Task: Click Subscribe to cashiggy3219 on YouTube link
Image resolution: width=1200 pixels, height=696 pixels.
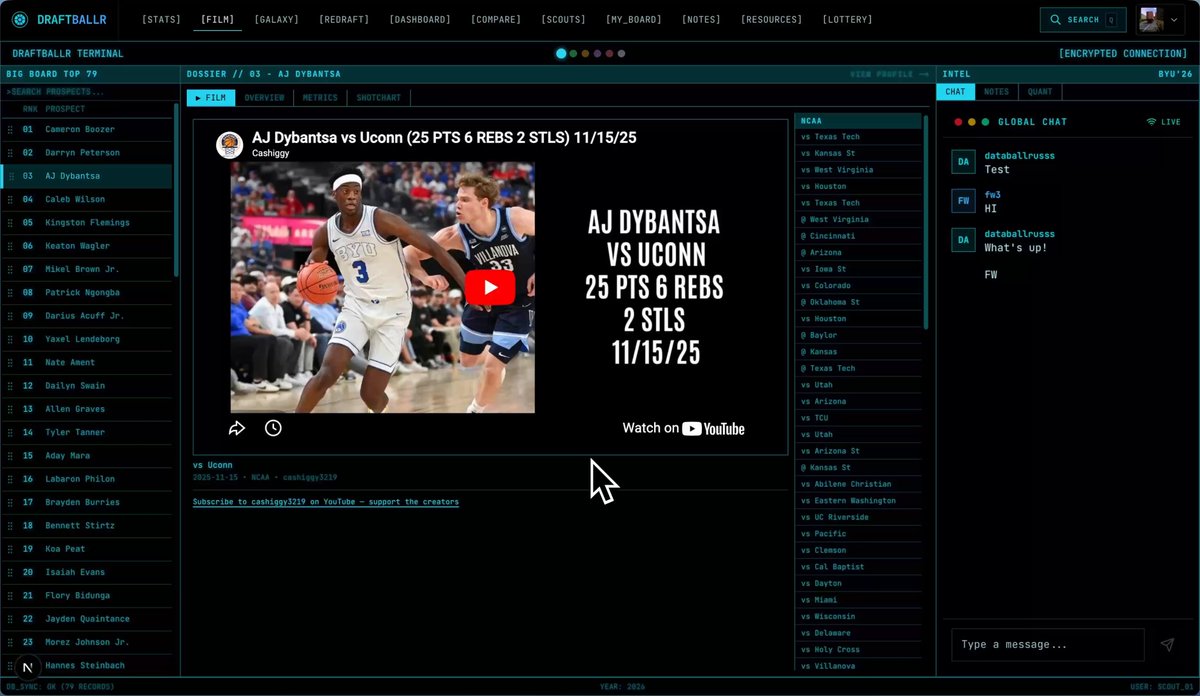Action: pos(326,502)
